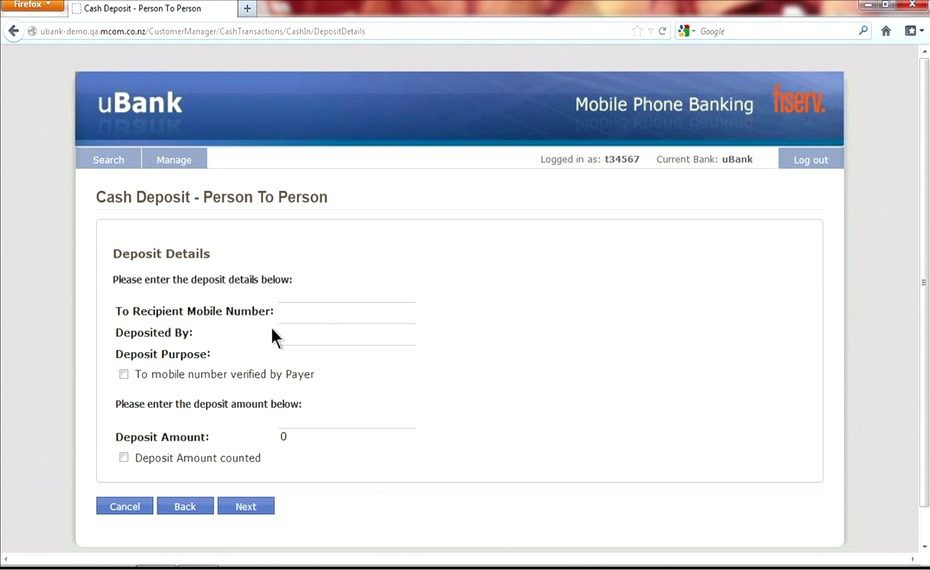Click the Deposit Details heading
The image size is (930, 570).
pos(161,254)
